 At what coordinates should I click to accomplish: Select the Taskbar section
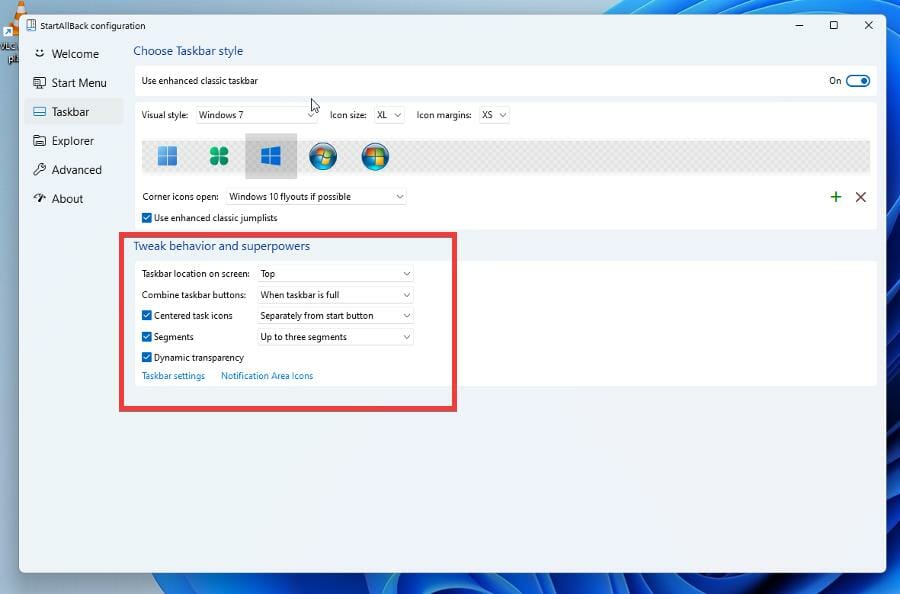[x=75, y=111]
